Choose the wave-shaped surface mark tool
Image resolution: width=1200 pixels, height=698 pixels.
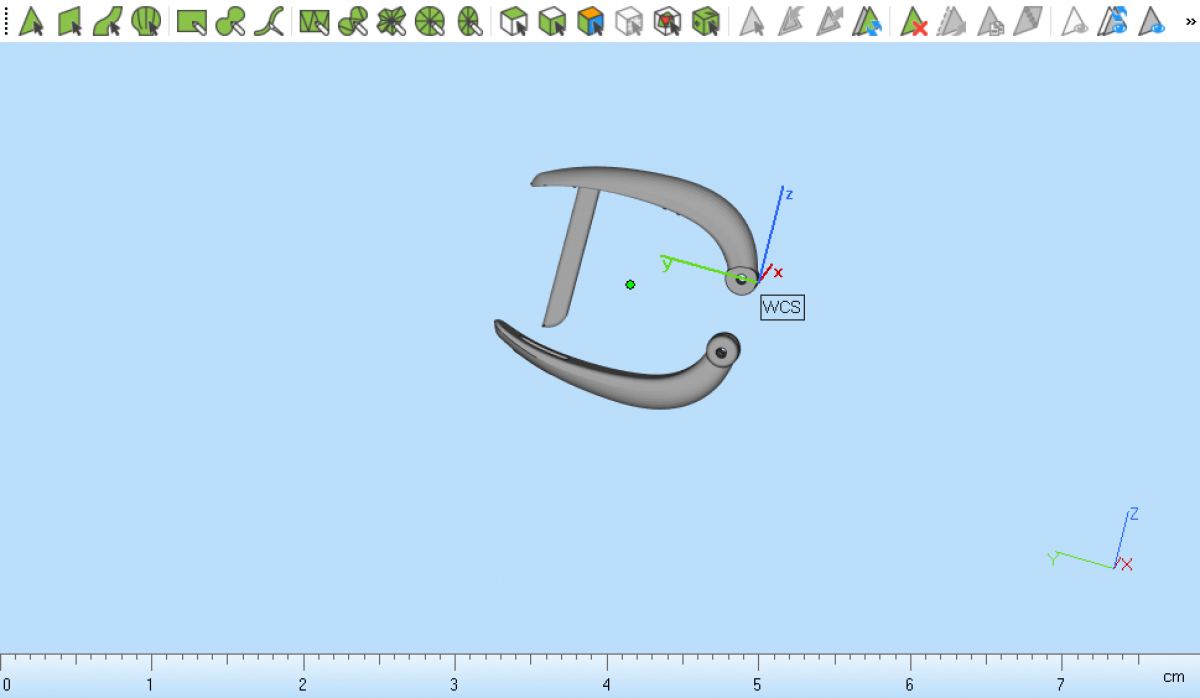coord(108,21)
